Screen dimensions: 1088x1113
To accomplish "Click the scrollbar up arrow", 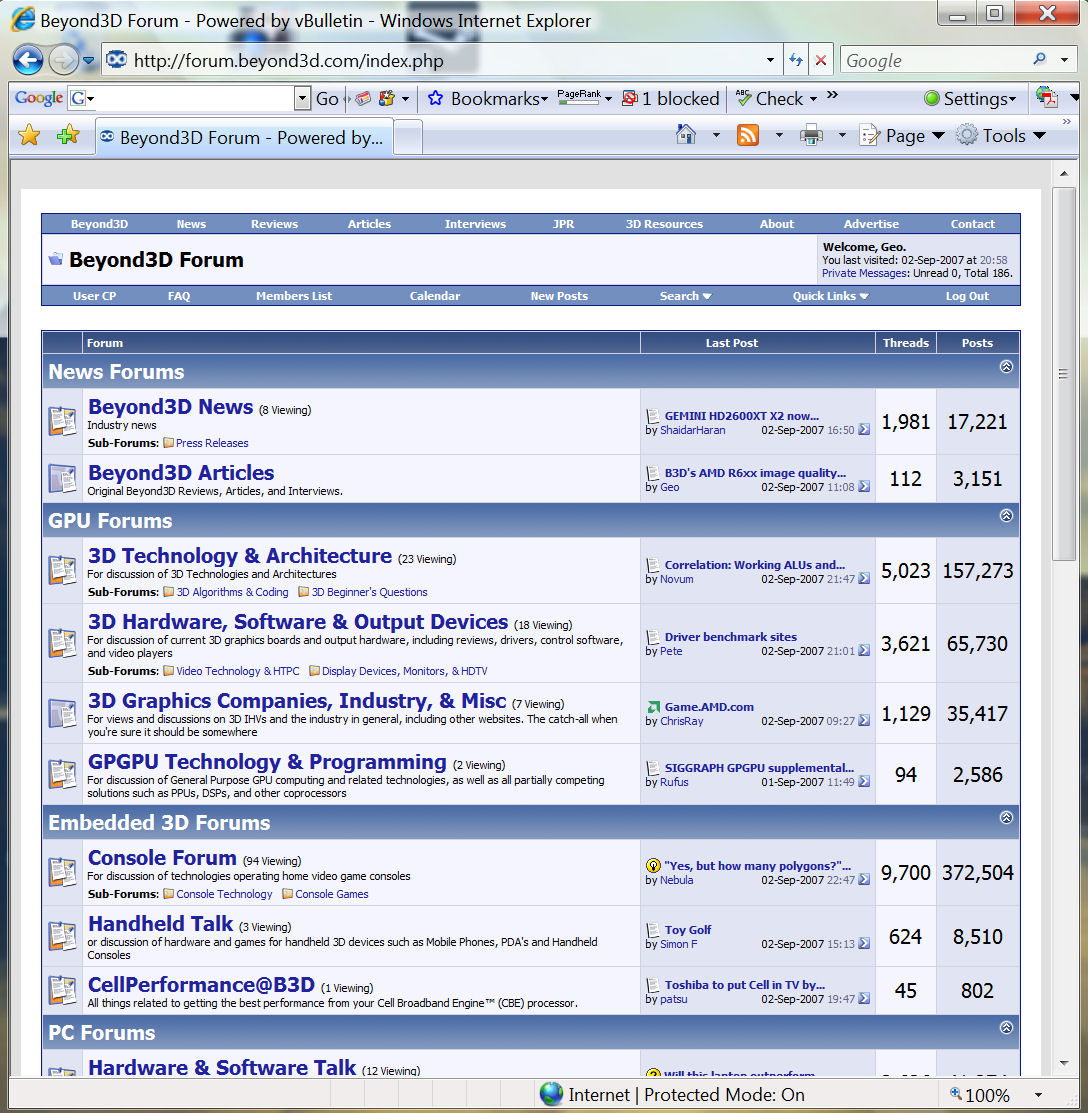I will 1063,173.
